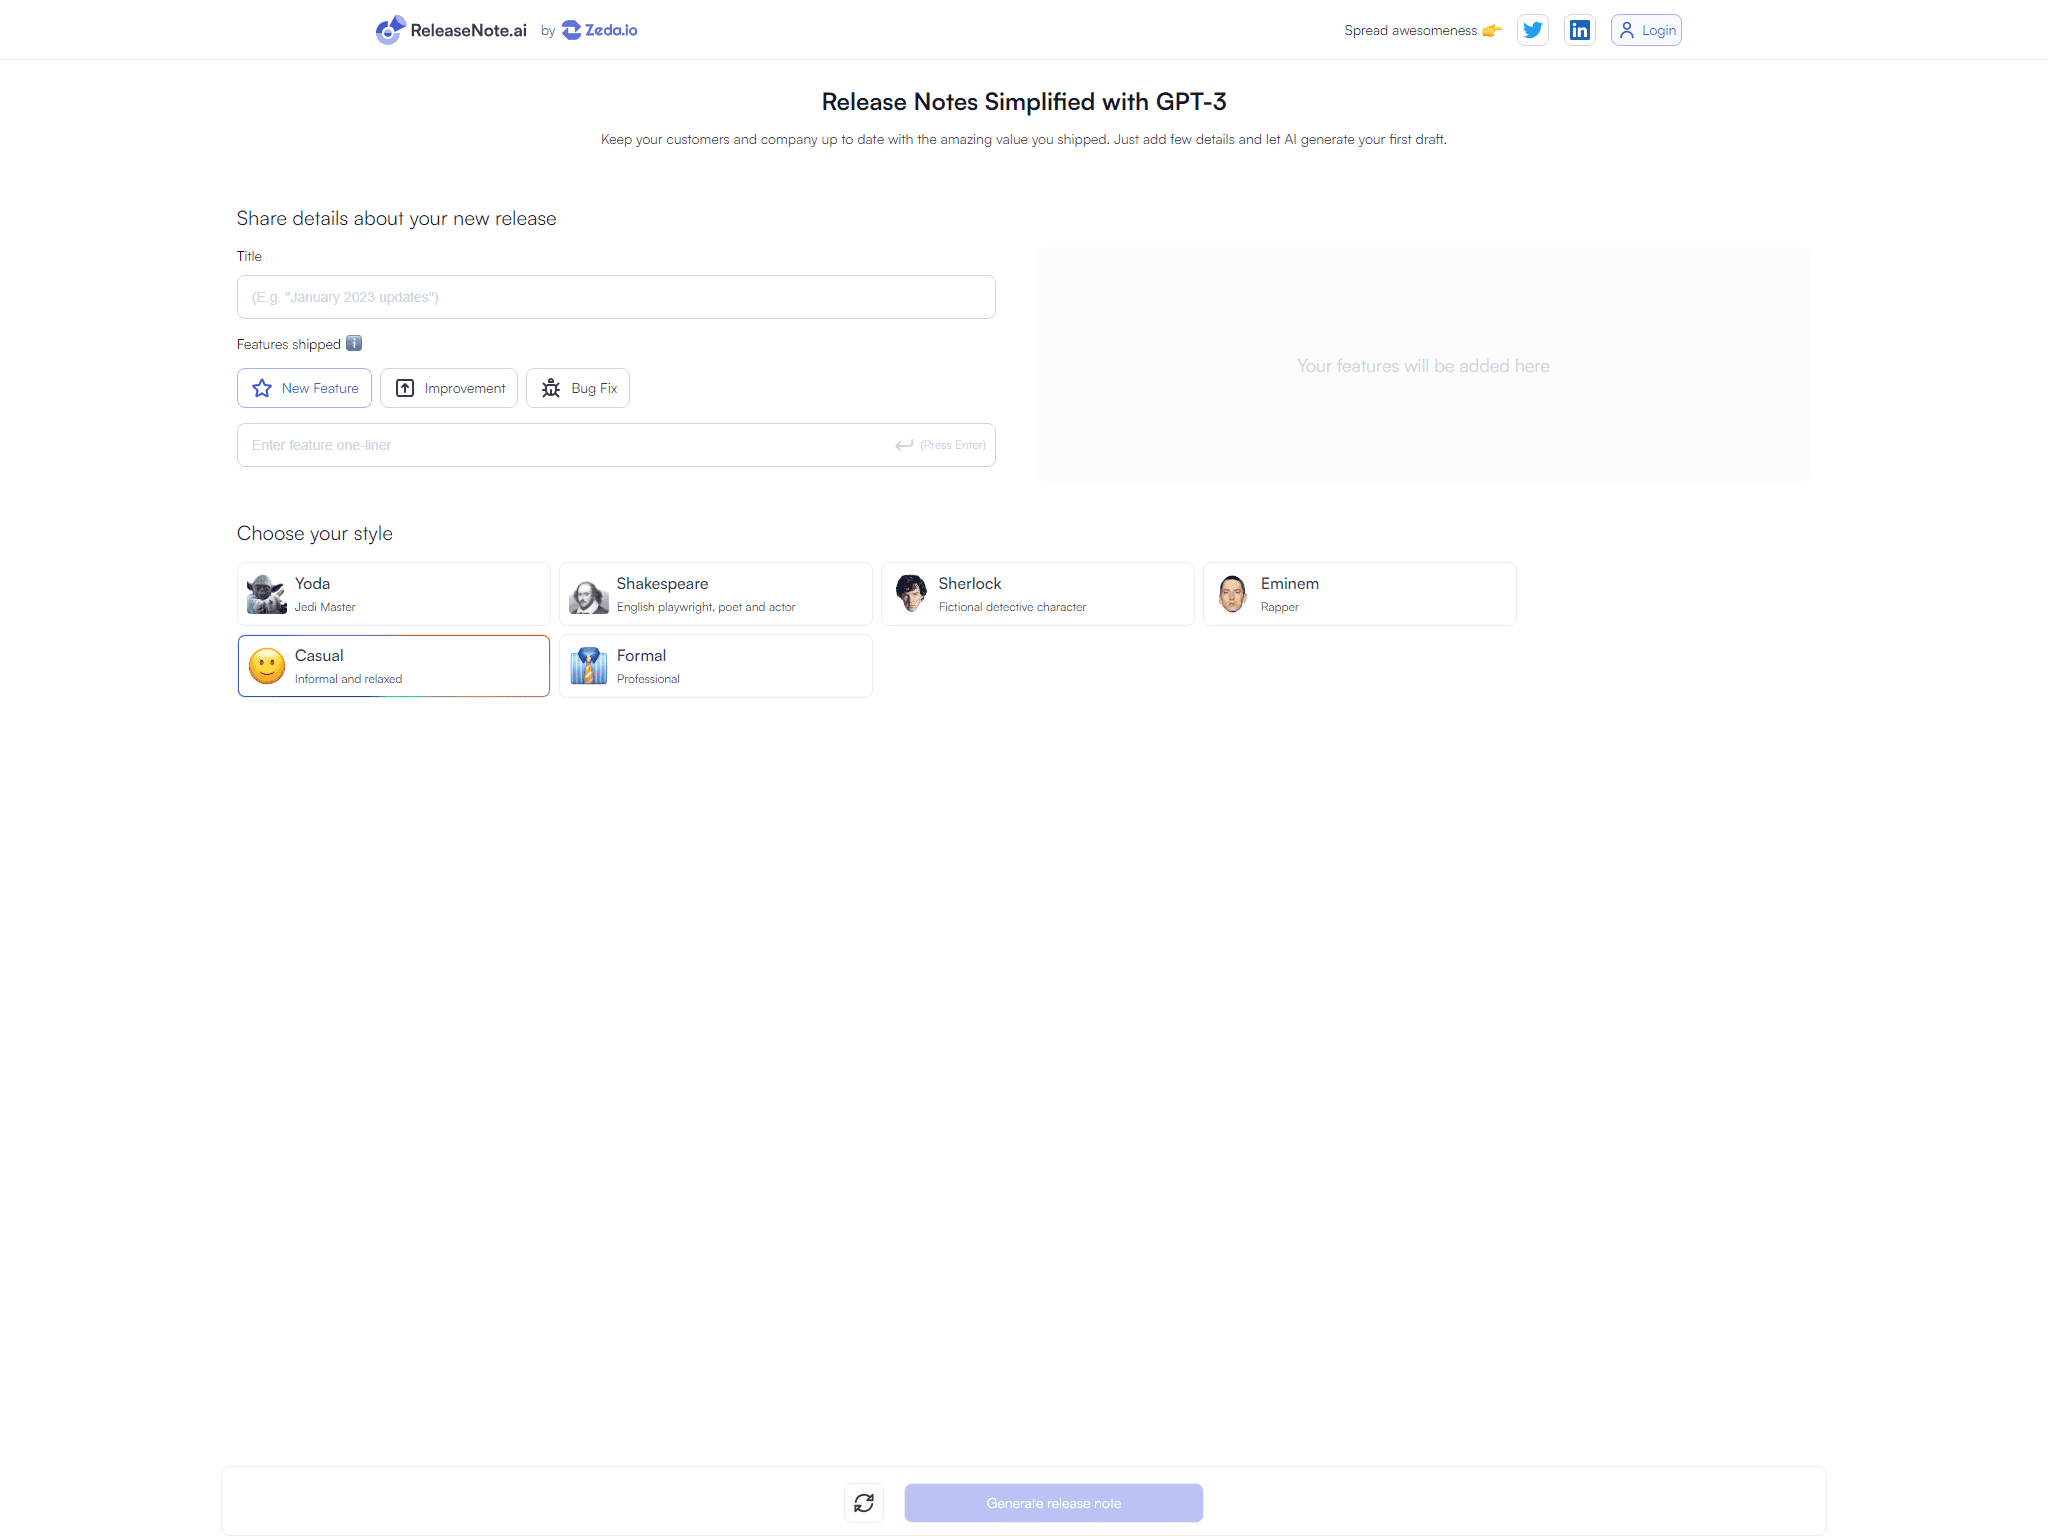Open the Zeda.io link
2048x1536 pixels.
(x=599, y=30)
